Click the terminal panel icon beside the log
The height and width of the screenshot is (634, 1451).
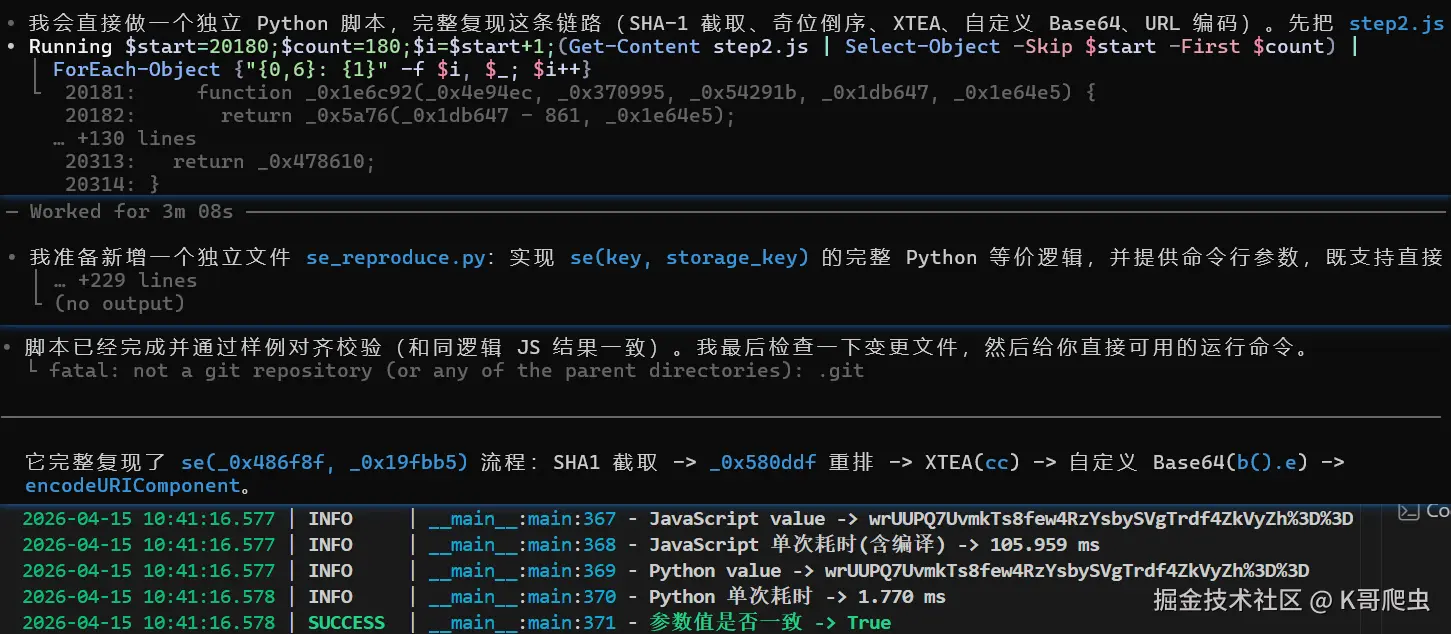(x=1409, y=511)
